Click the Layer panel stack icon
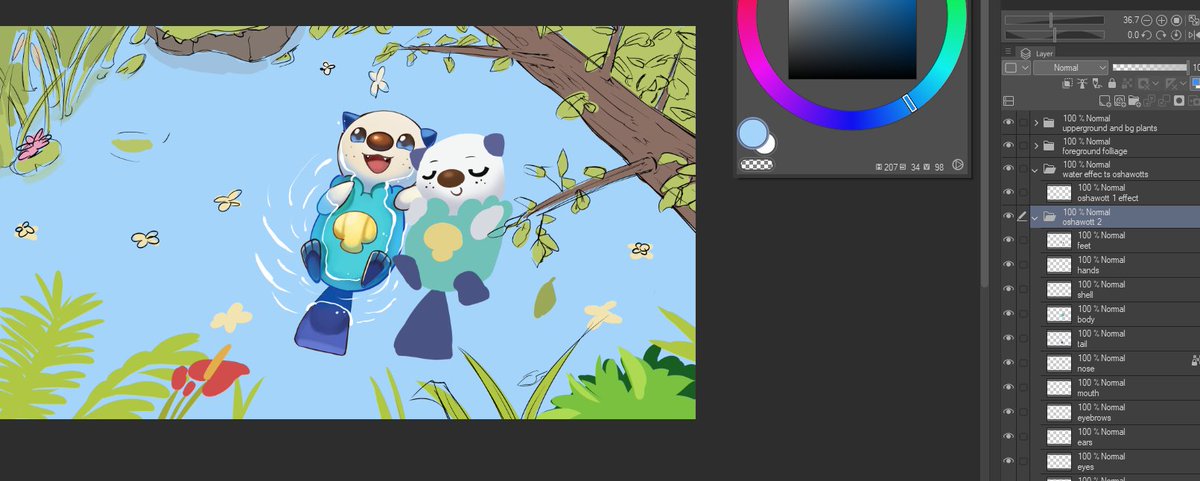The image size is (1200, 481). pyautogui.click(x=1026, y=54)
